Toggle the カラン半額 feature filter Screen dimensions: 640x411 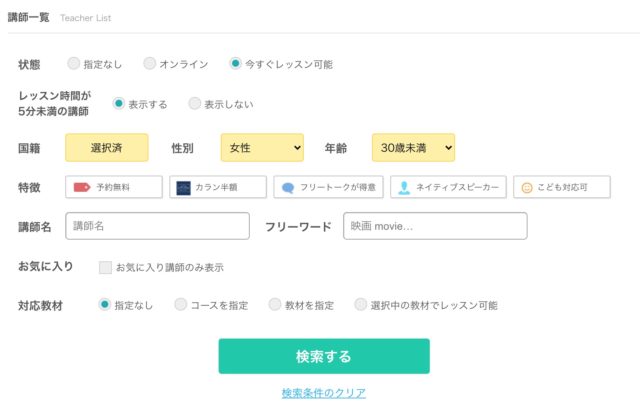[x=218, y=187]
